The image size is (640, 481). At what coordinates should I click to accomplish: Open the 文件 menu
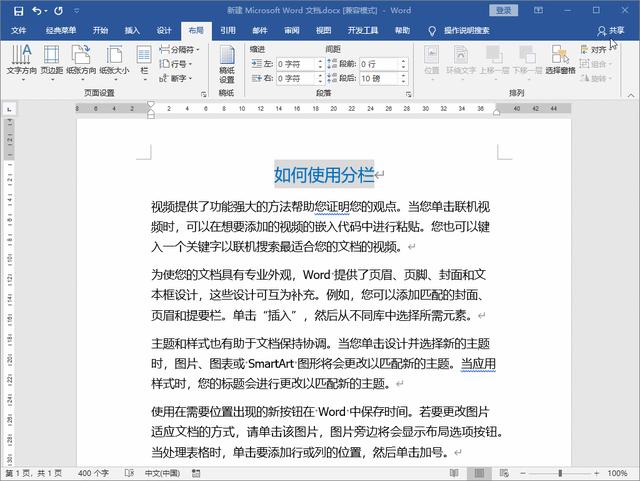(x=19, y=30)
